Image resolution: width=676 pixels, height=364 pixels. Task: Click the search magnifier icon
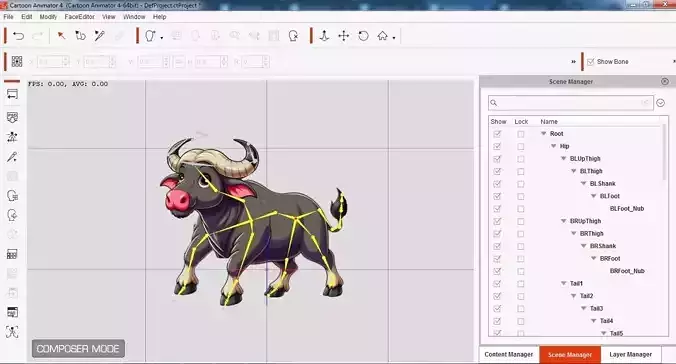click(x=494, y=103)
